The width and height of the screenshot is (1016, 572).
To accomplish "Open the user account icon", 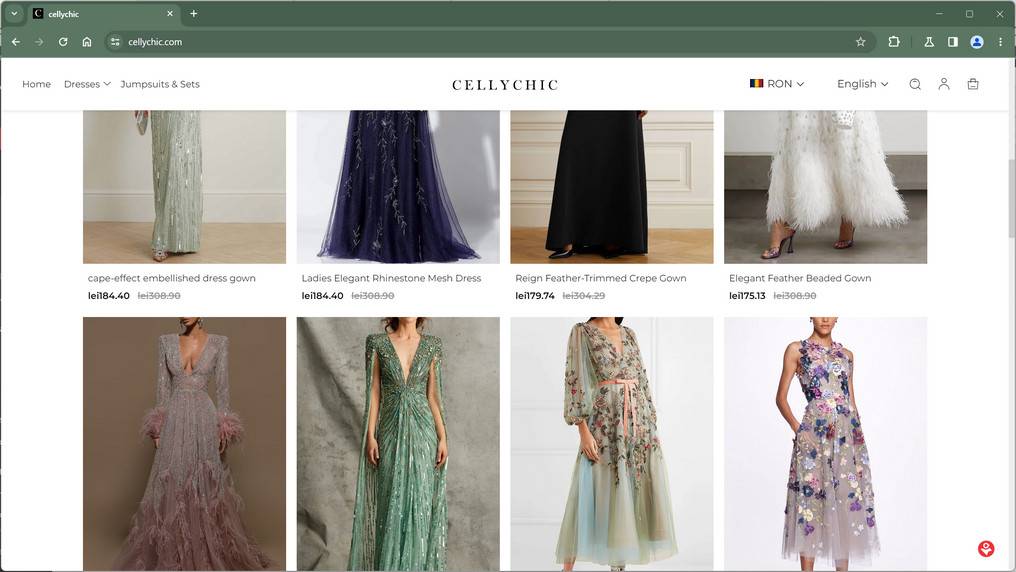I will coord(944,84).
